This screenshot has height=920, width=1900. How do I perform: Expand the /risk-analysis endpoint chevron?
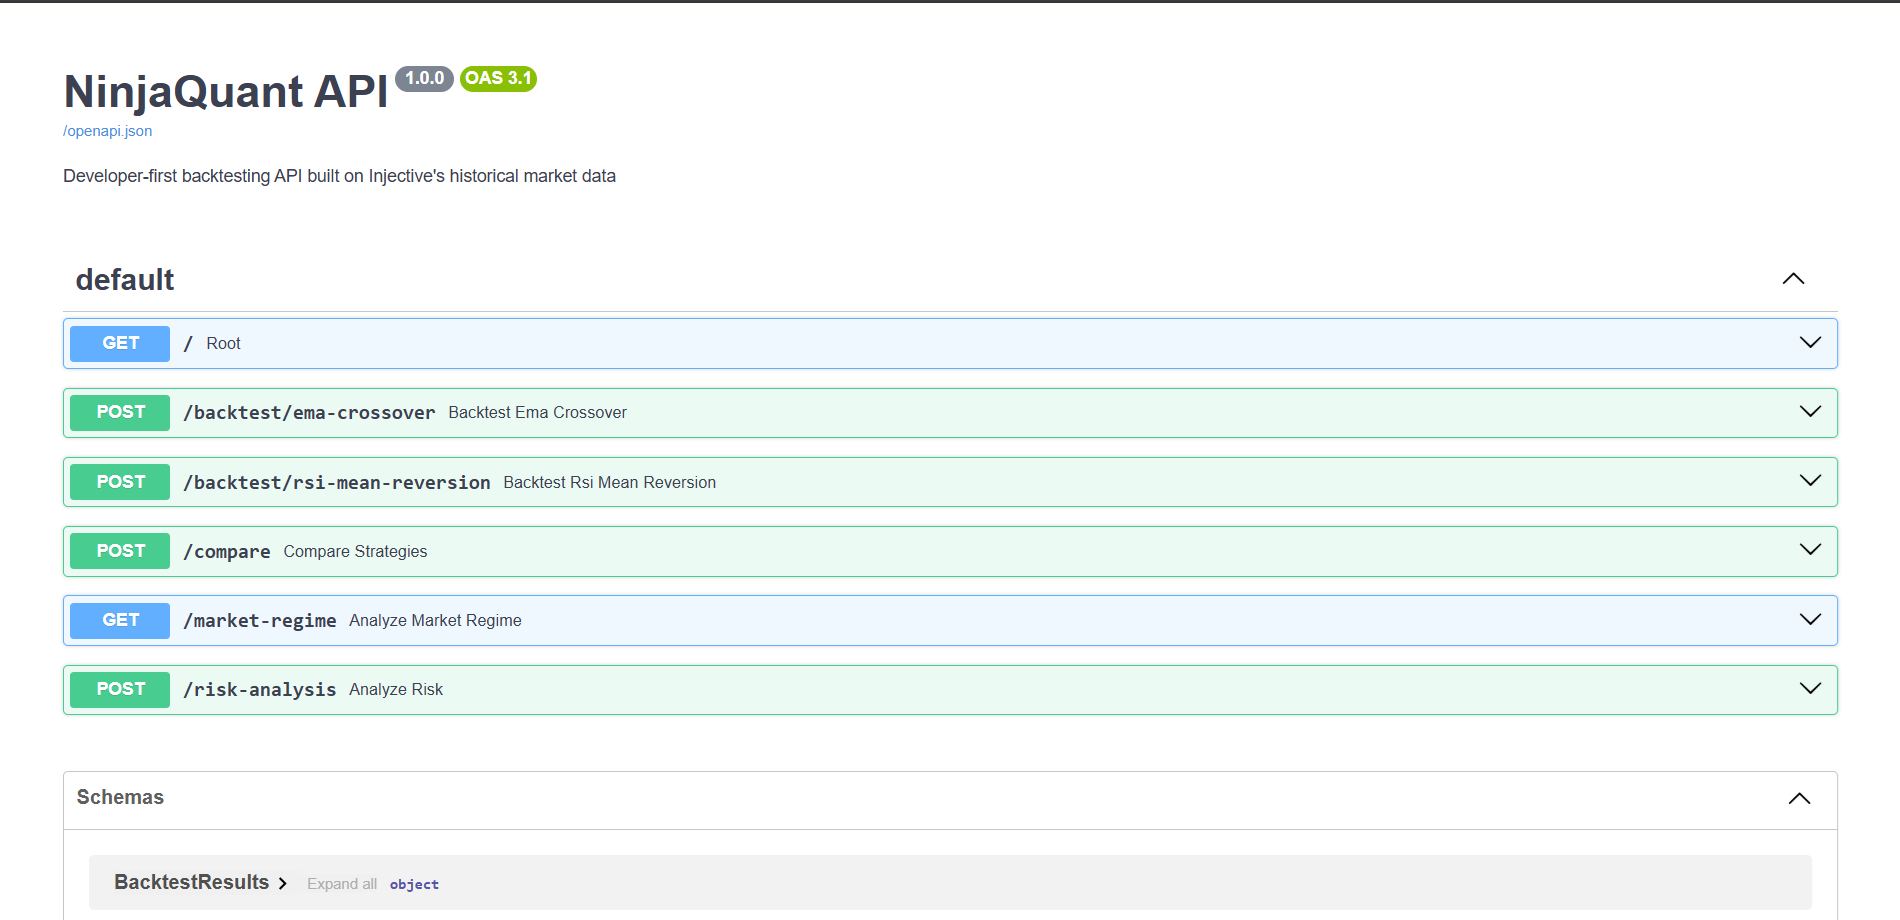1810,689
